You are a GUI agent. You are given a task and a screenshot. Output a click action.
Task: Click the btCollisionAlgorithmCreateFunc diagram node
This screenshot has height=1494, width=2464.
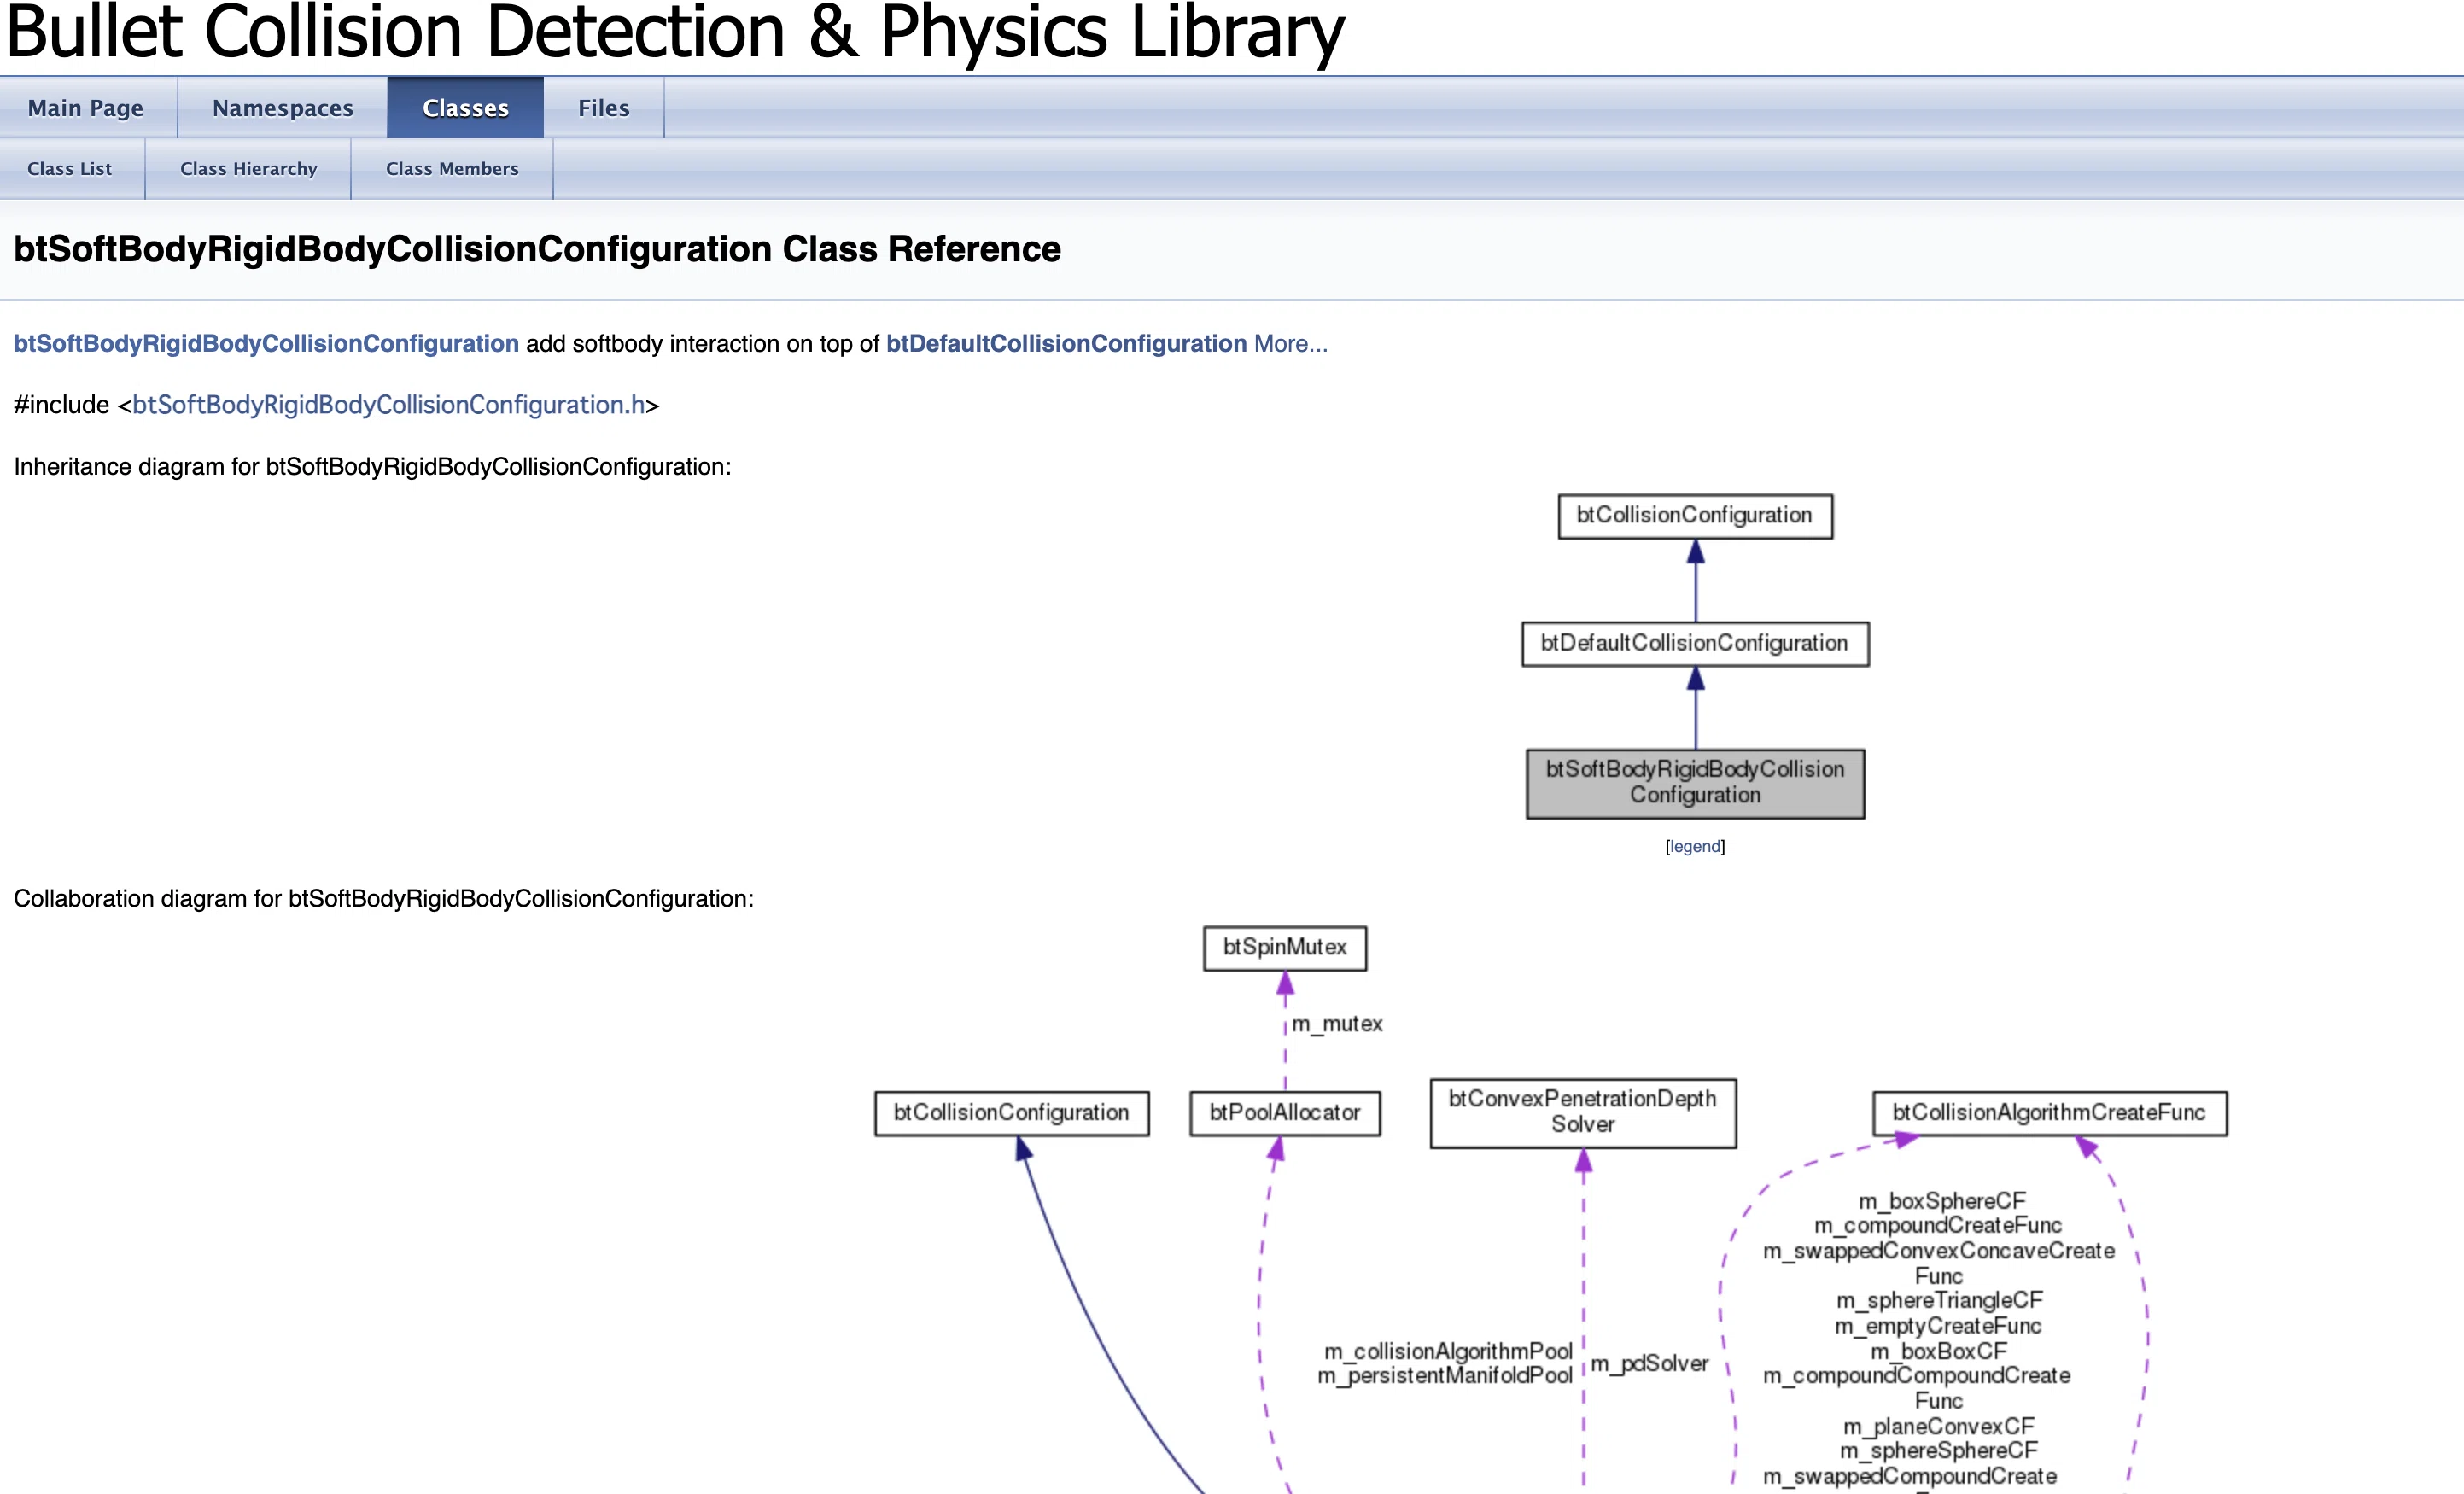tap(2049, 1113)
